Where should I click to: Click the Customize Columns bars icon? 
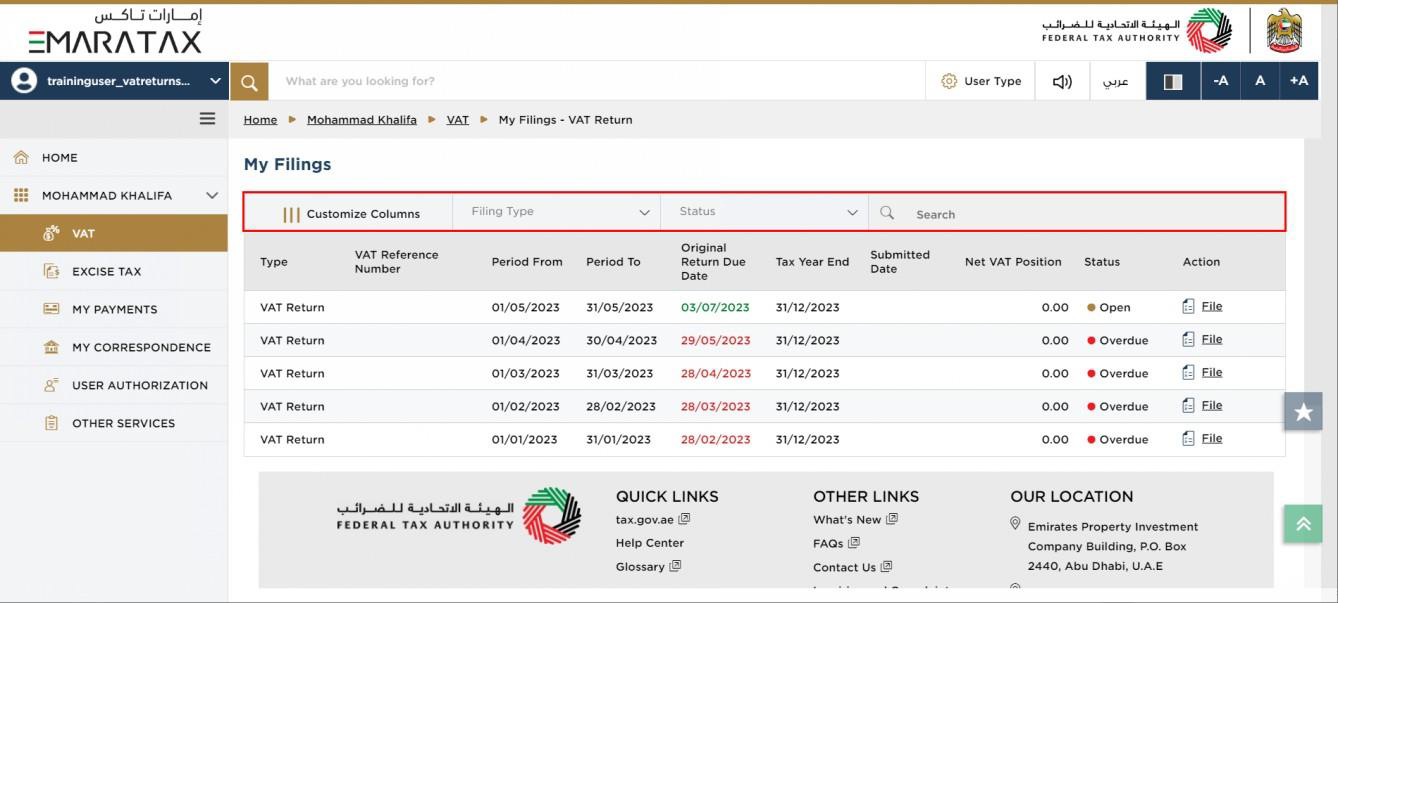291,214
